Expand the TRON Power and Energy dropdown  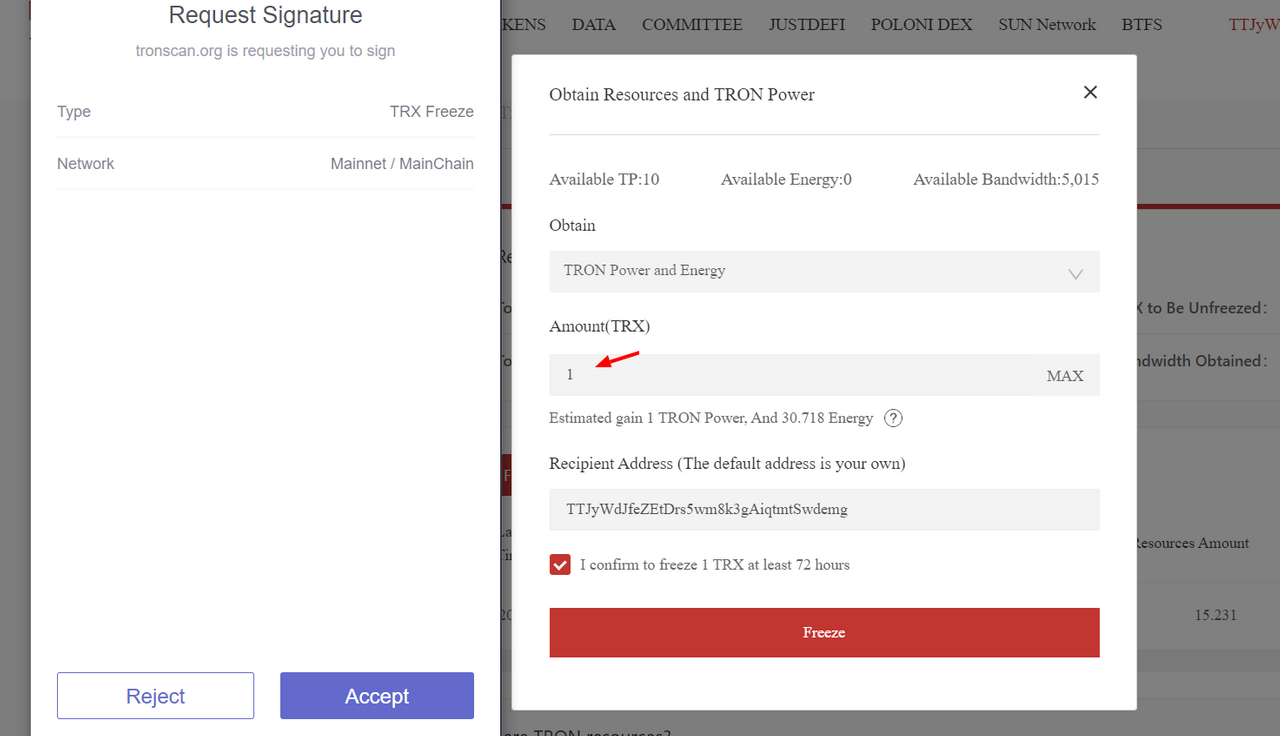coord(824,271)
